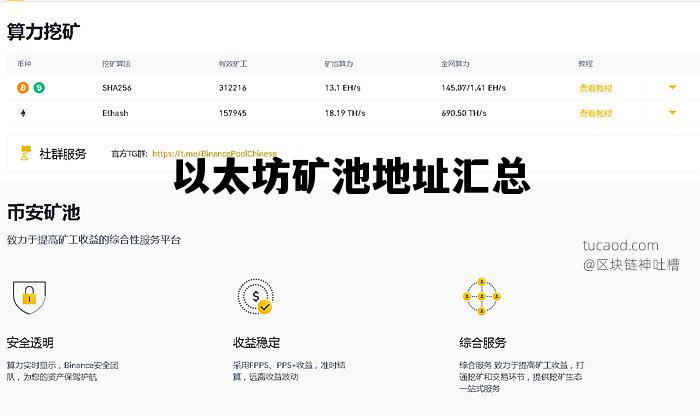
Task: Click the 算力挖矿 section heading
Action: (x=43, y=32)
